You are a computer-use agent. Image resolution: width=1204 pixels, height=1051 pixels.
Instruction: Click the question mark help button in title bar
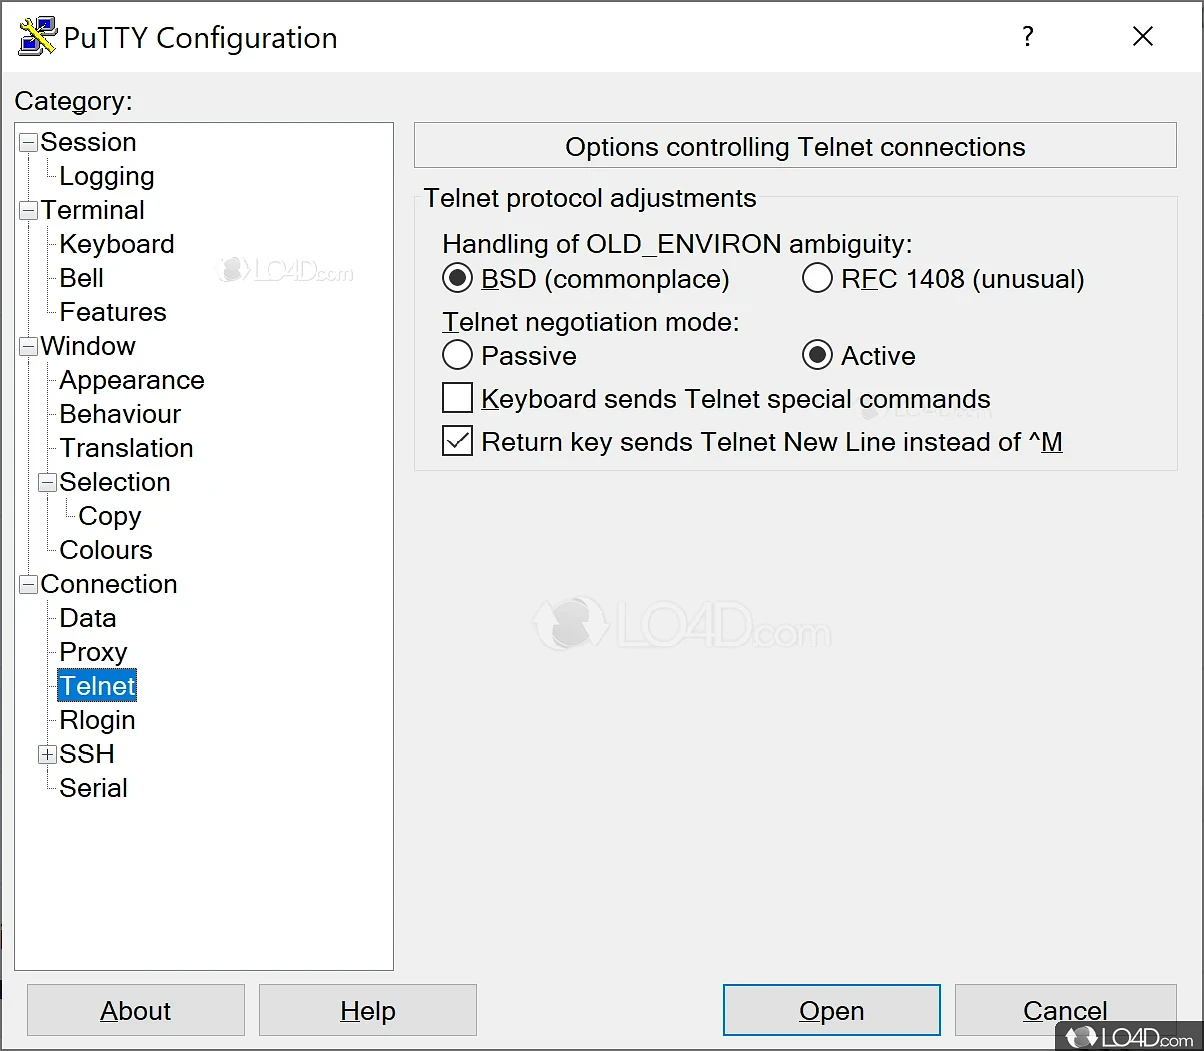coord(1027,37)
